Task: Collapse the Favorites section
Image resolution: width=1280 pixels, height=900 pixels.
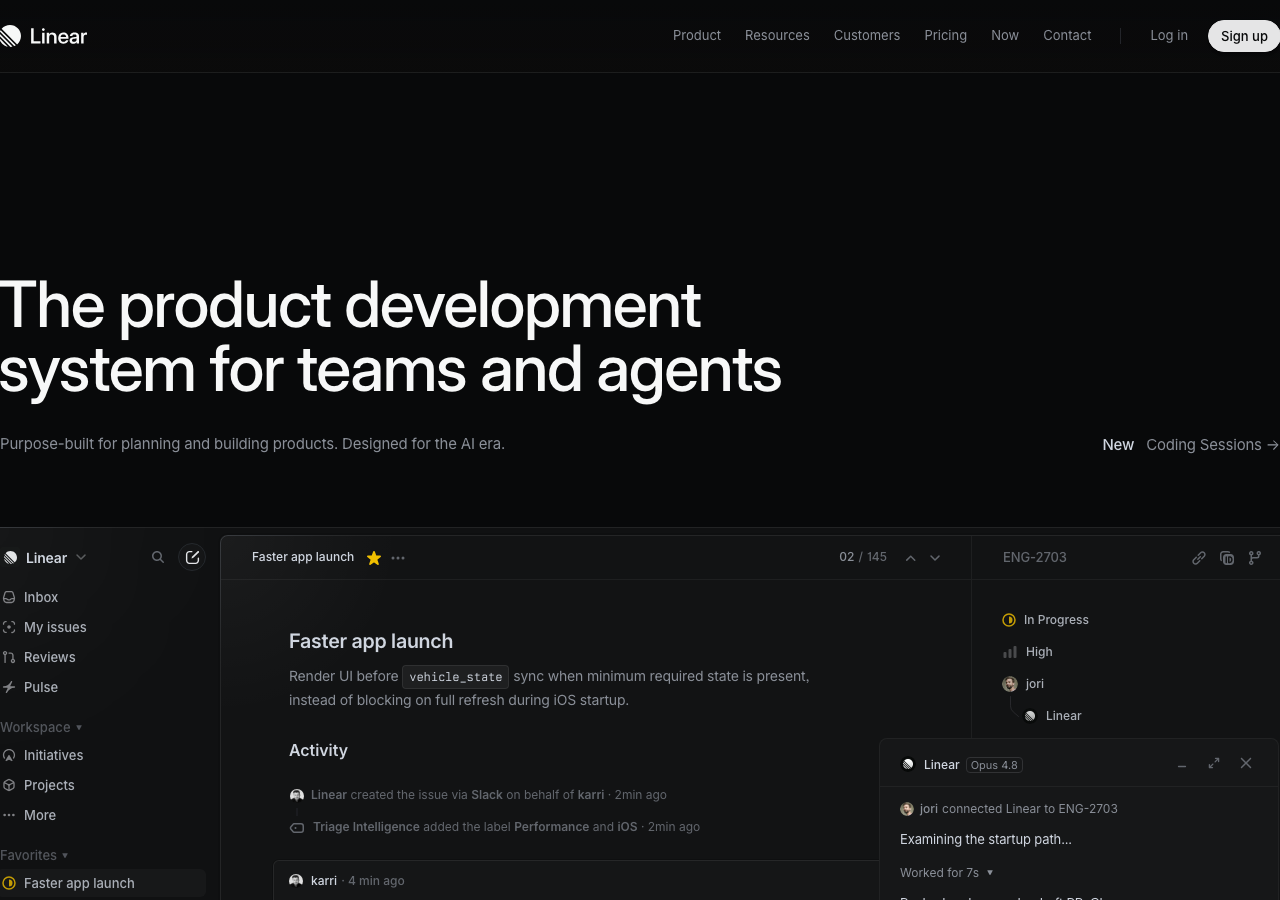Action: pyautogui.click(x=34, y=855)
